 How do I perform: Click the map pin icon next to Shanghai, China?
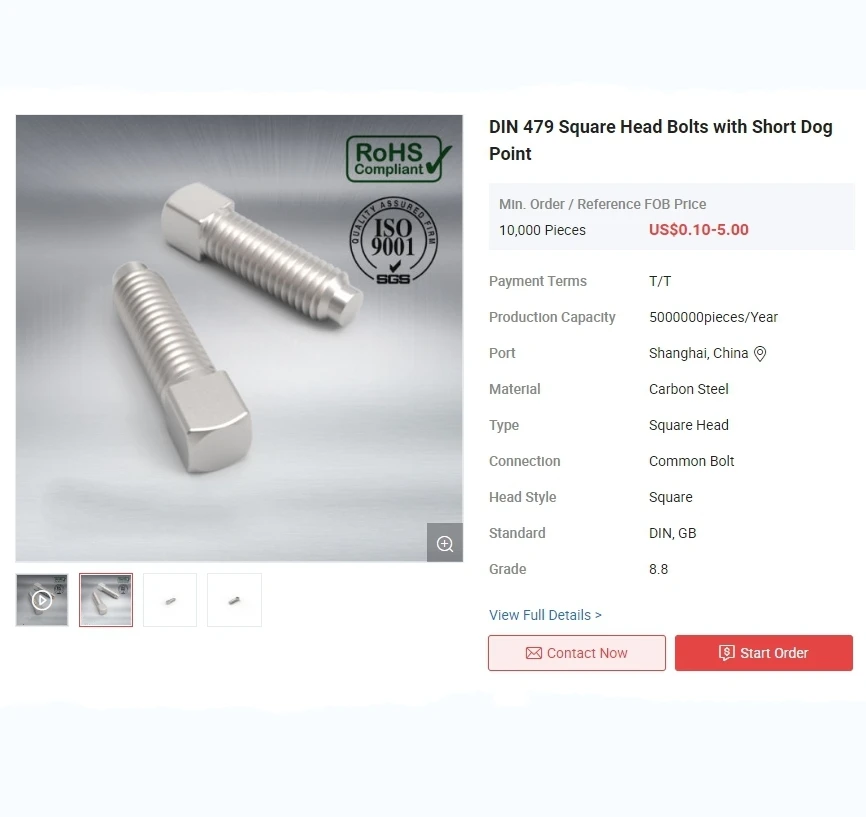click(760, 354)
